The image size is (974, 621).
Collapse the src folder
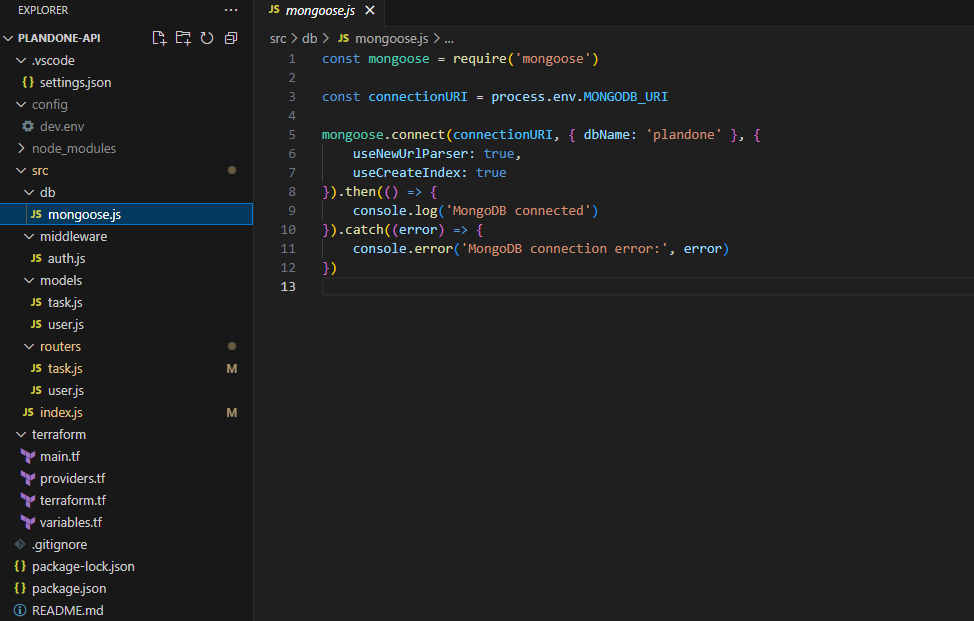[40, 170]
